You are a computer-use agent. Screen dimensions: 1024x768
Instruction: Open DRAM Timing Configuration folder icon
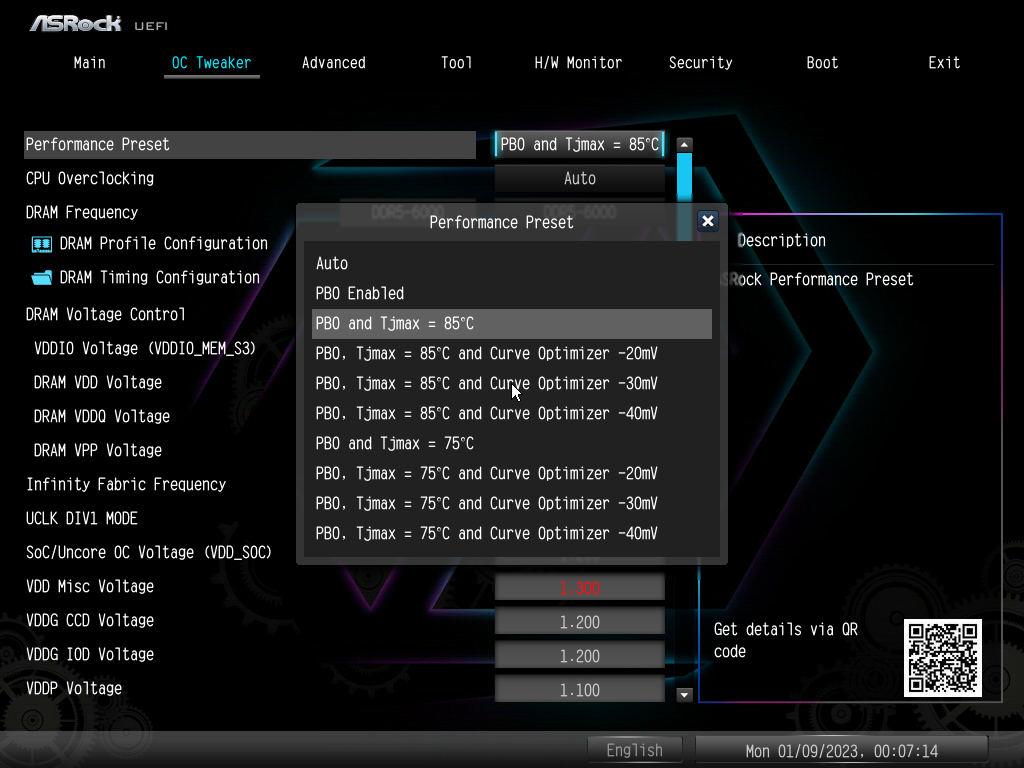coord(42,278)
